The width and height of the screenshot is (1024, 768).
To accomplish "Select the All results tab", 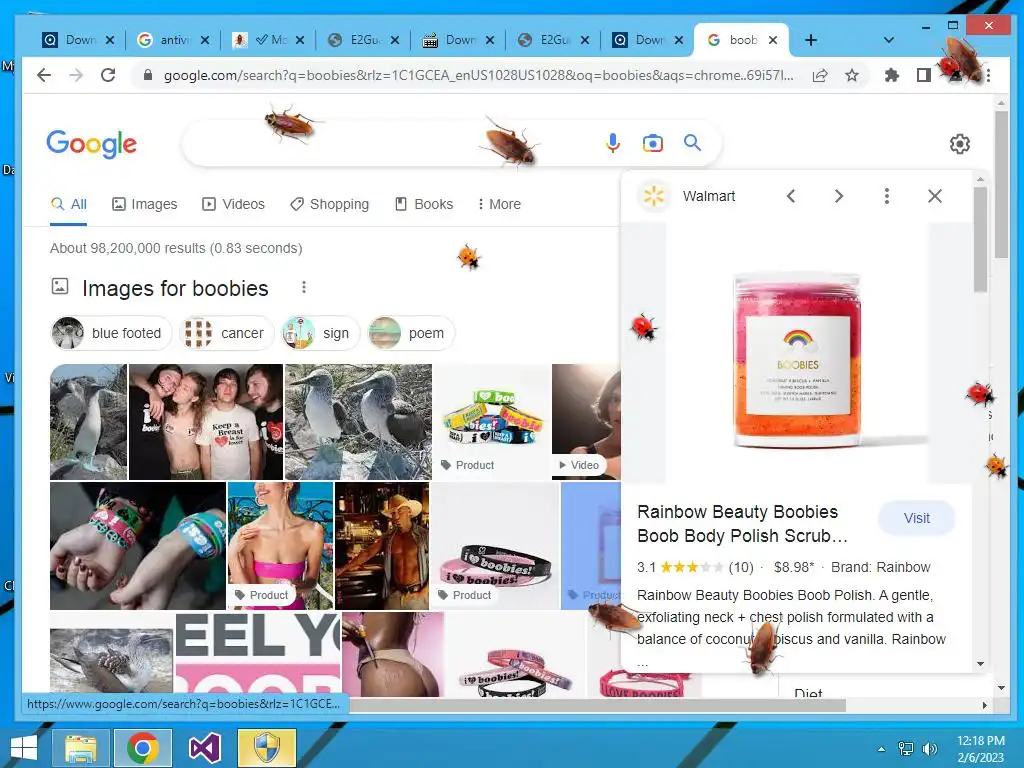I will click(69, 204).
